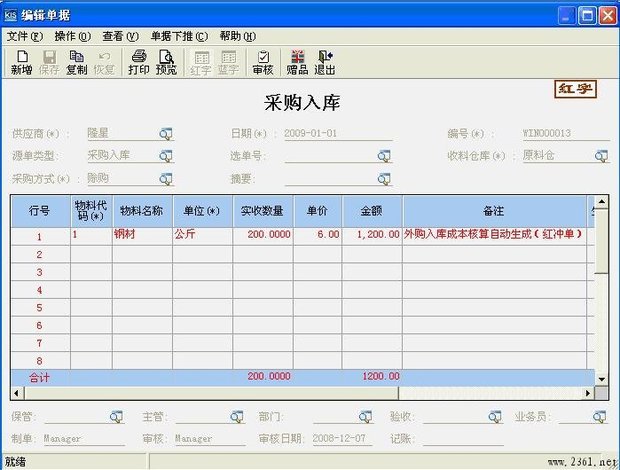The width and height of the screenshot is (620, 470).
Task: Open the 验收 lookup icon
Action: coord(495,417)
